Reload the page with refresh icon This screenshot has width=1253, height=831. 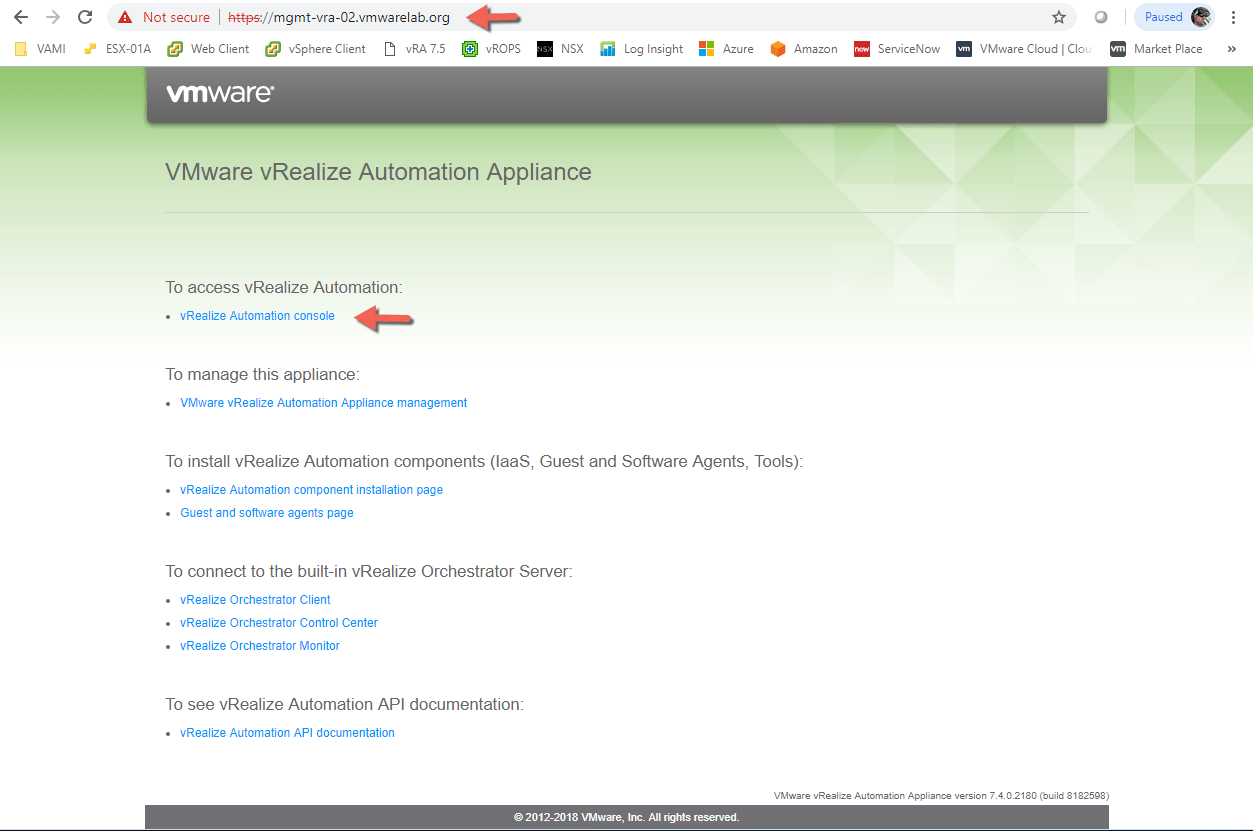85,17
